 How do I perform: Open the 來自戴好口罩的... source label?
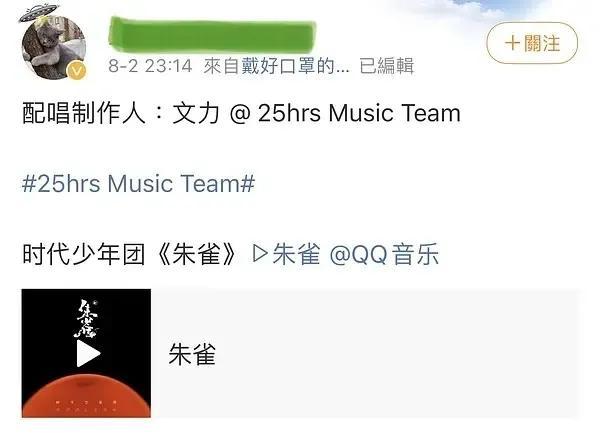(x=276, y=66)
